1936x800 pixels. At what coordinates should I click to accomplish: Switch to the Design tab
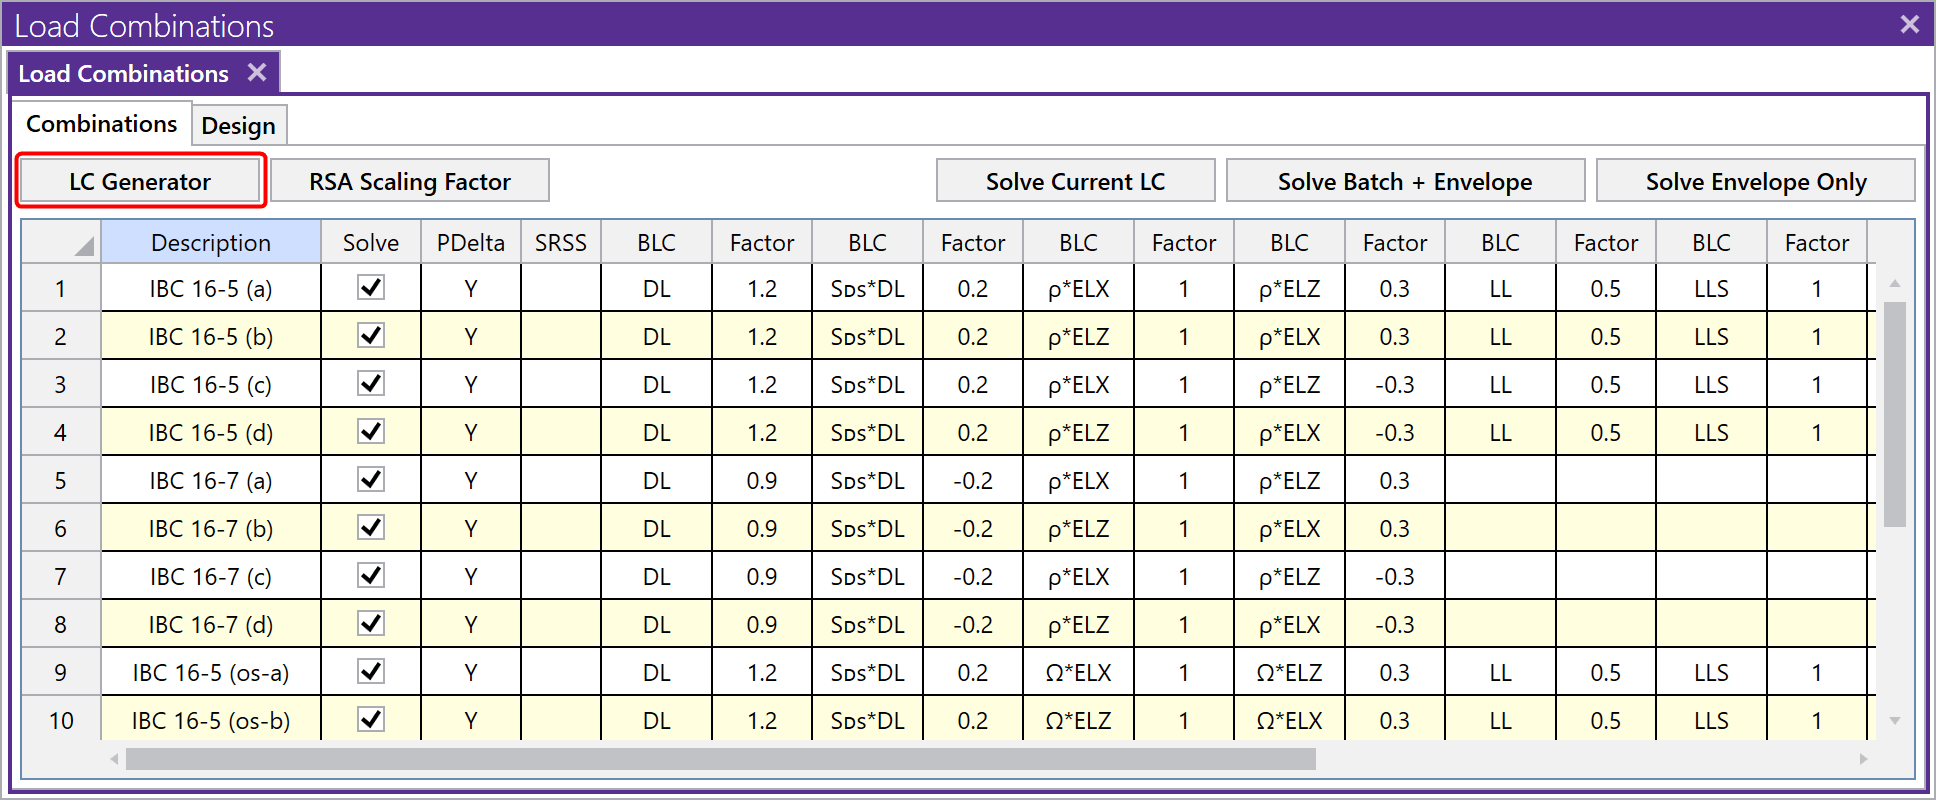(238, 125)
